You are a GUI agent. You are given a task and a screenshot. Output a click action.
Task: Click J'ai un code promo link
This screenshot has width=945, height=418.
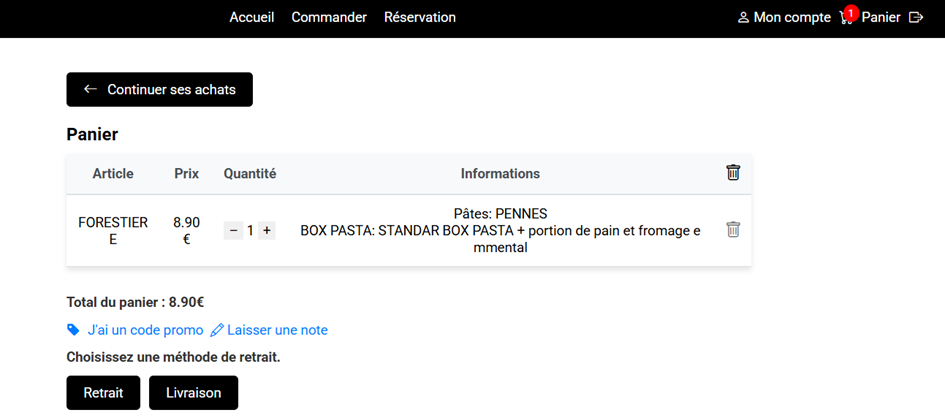click(145, 330)
